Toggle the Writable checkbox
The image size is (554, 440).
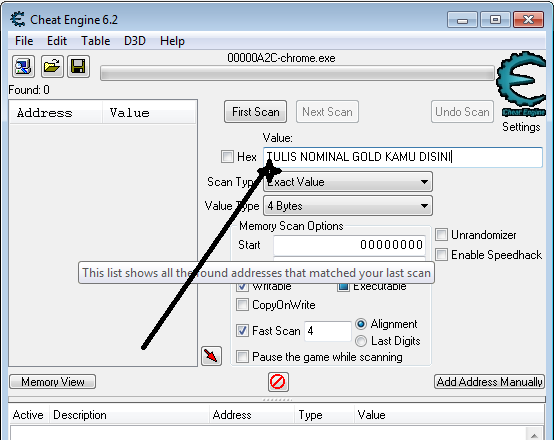(x=242, y=287)
